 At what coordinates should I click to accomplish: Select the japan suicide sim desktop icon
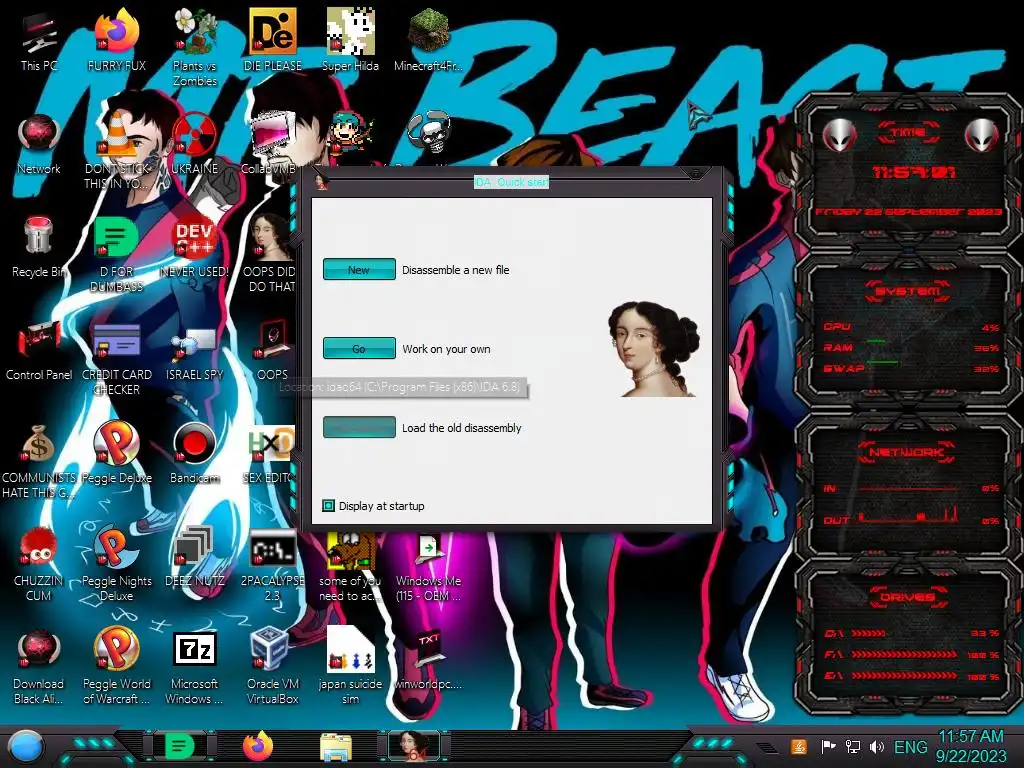pyautogui.click(x=350, y=666)
